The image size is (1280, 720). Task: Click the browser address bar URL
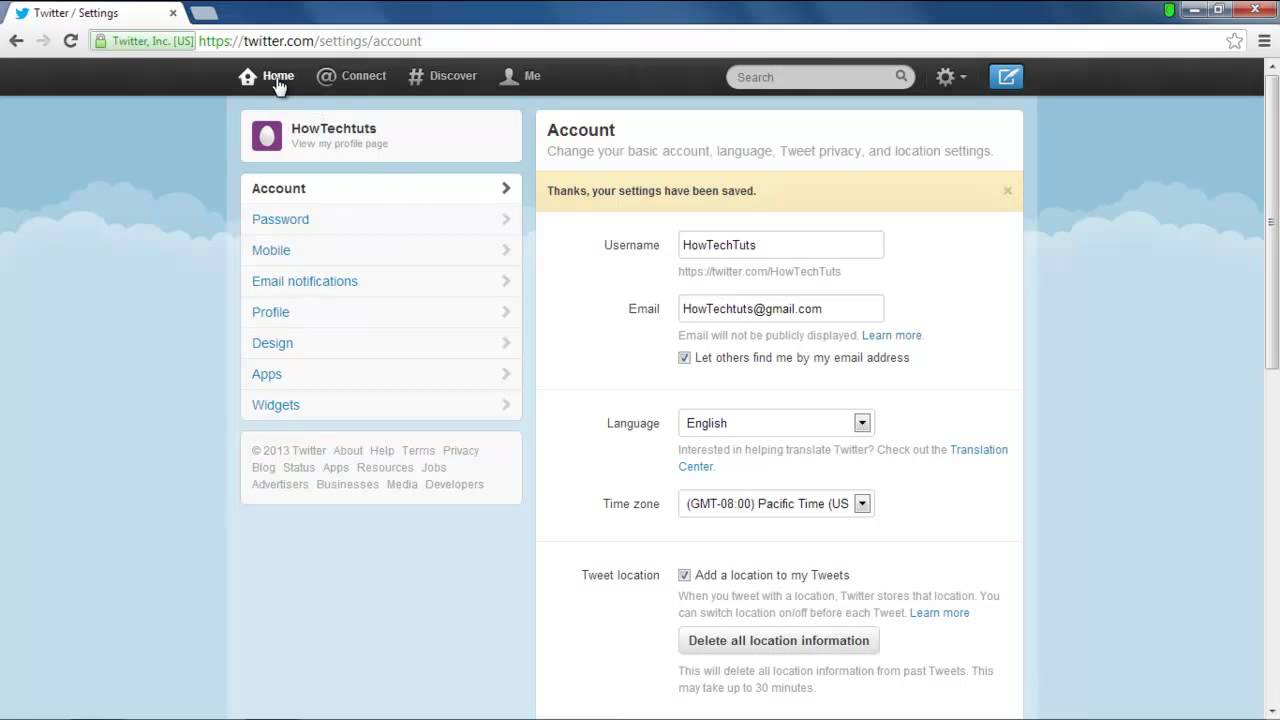pyautogui.click(x=310, y=41)
